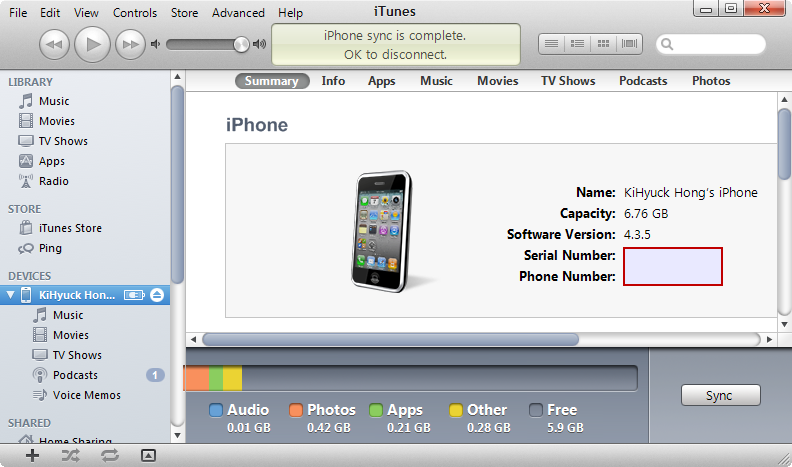Image resolution: width=792 pixels, height=467 pixels.
Task: Switch to the device Movies tab
Action: (498, 81)
